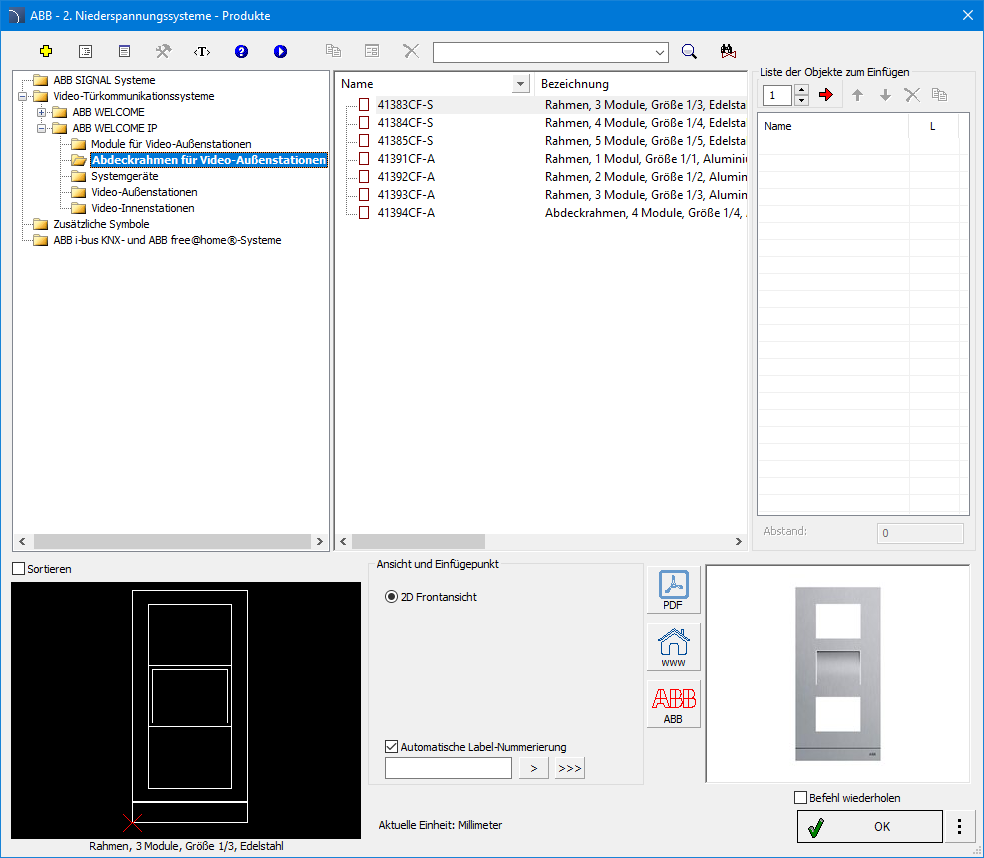Click the label numbering text field
The width and height of the screenshot is (984, 858).
pos(448,768)
